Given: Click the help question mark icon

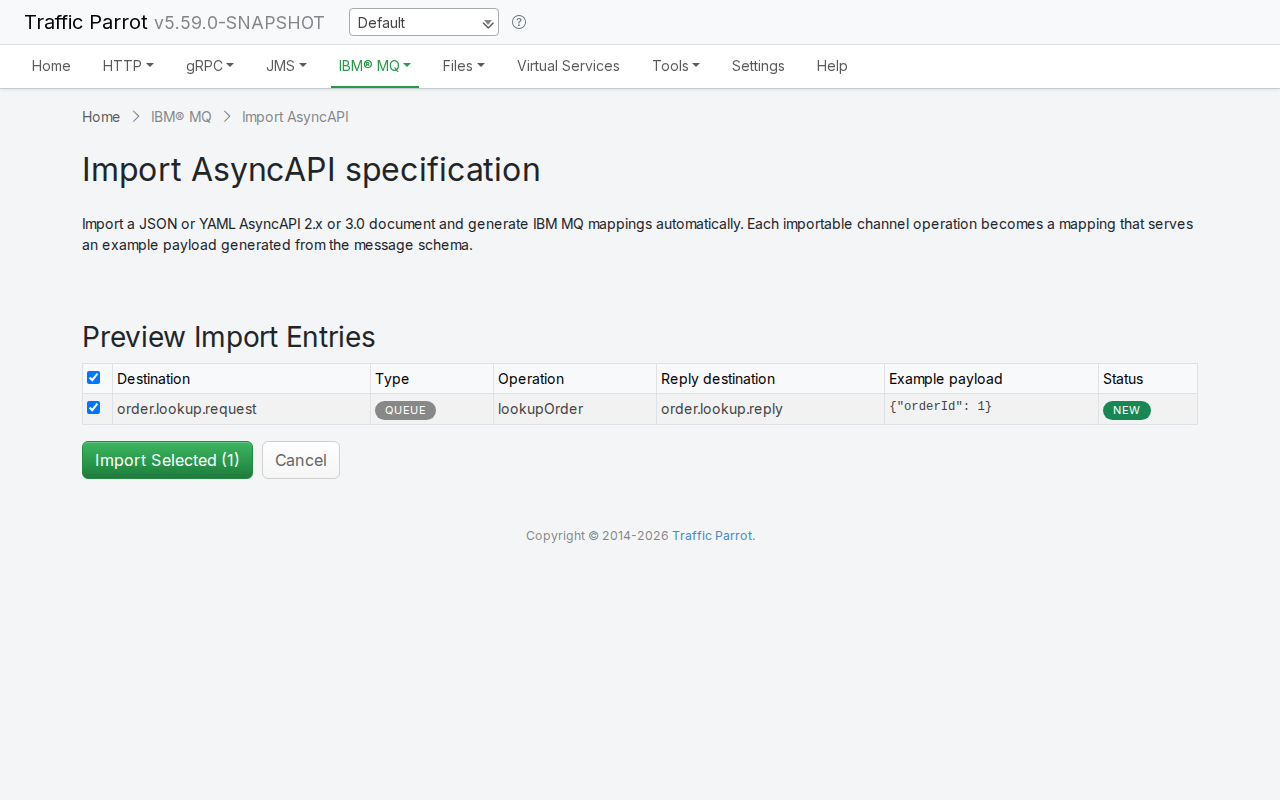Looking at the screenshot, I should click(x=519, y=22).
